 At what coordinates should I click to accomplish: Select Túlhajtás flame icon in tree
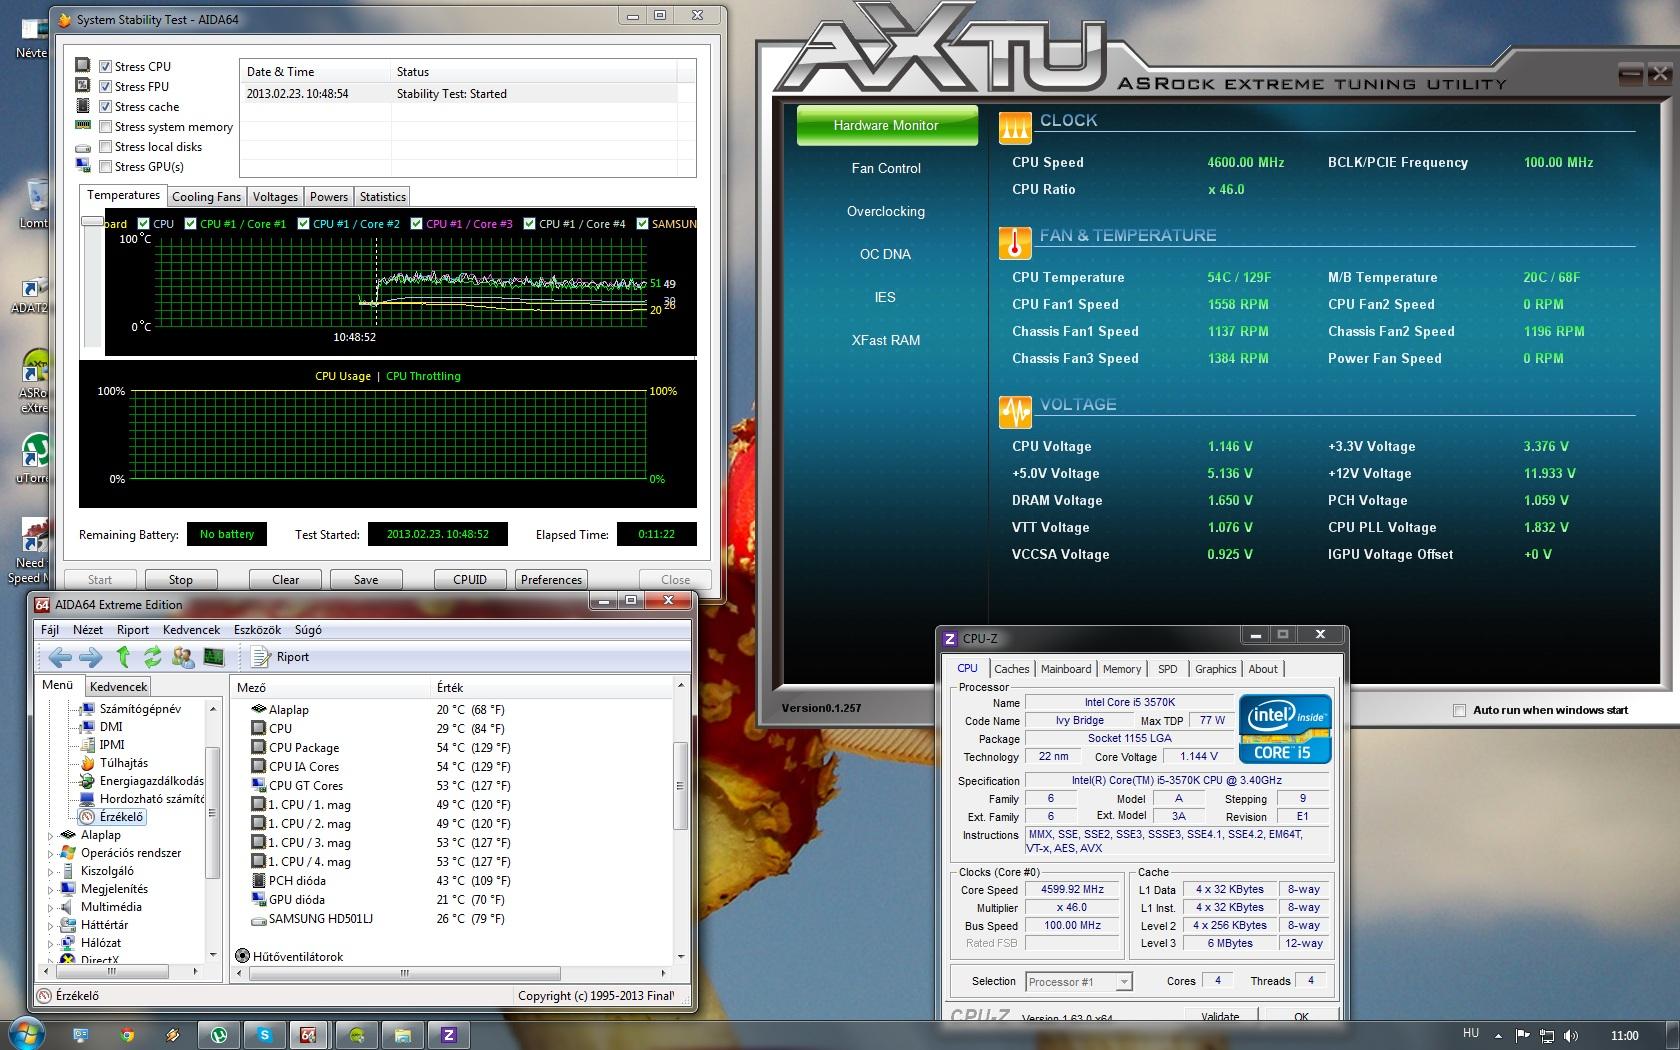coord(87,763)
